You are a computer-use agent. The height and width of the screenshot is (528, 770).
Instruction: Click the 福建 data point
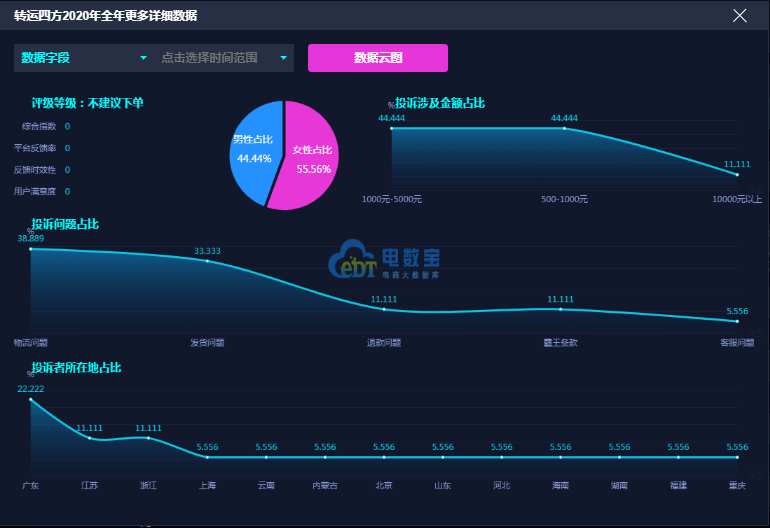(678, 457)
